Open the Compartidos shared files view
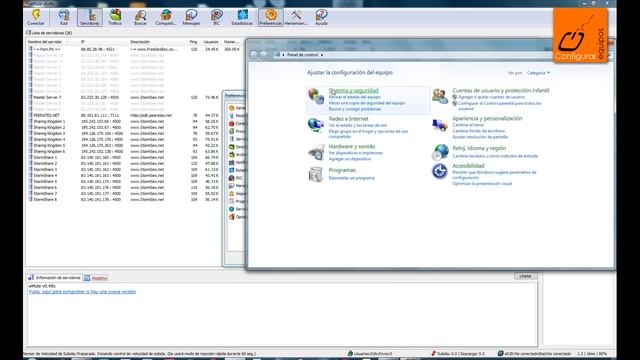Image resolution: width=640 pixels, height=360 pixels. 165,18
